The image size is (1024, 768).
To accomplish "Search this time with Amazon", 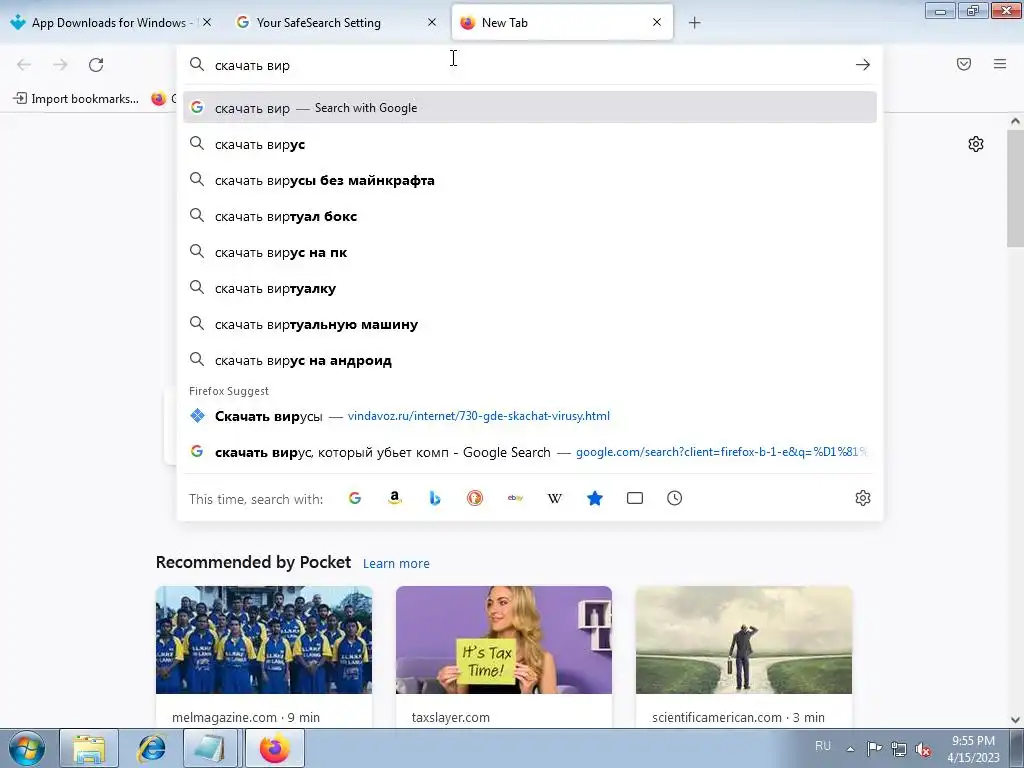I will tap(394, 498).
